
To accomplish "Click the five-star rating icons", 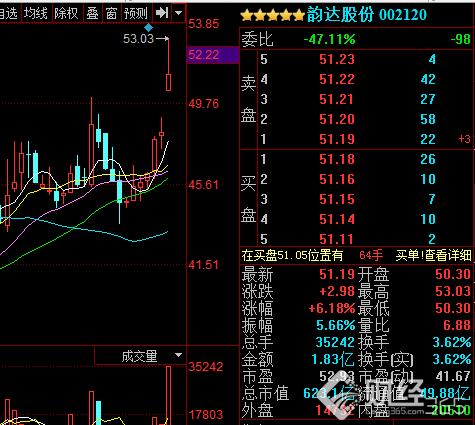I will [x=272, y=15].
